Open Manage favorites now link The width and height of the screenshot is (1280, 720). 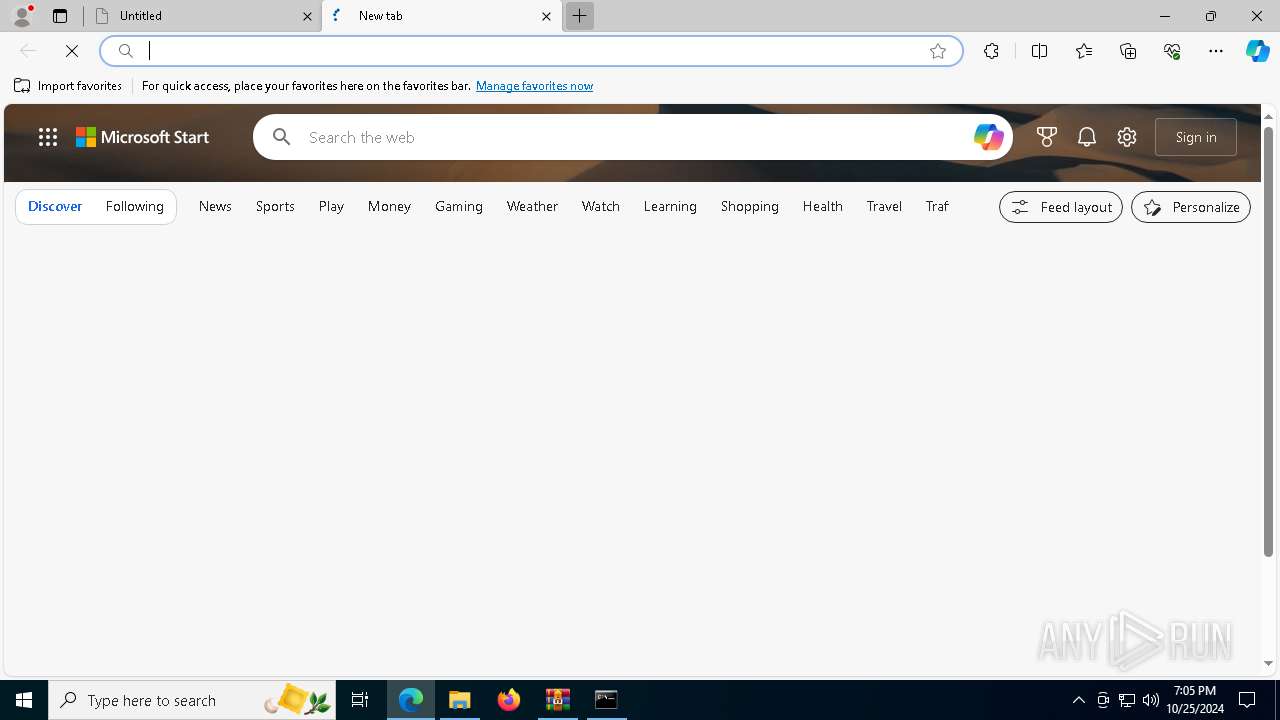(x=534, y=86)
